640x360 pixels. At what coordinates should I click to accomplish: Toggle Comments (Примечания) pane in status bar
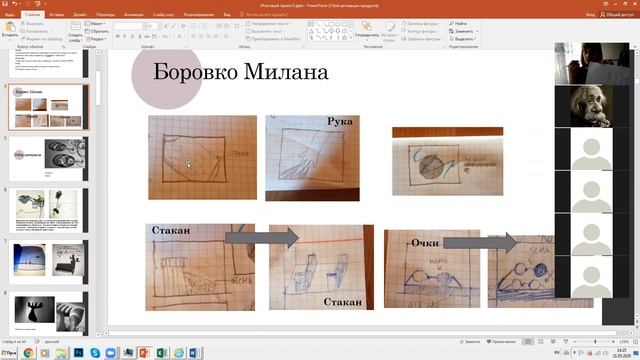(x=501, y=341)
